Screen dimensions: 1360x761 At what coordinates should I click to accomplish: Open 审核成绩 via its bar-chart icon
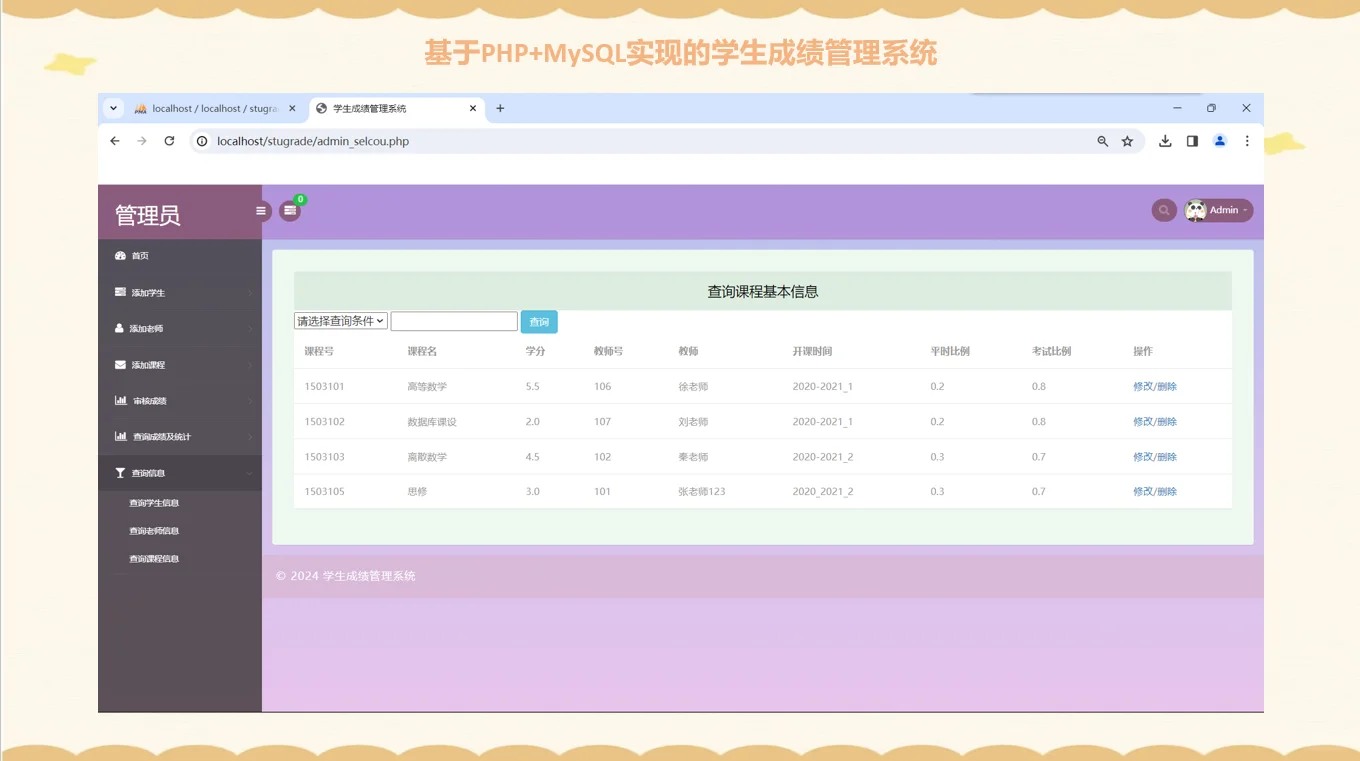121,400
